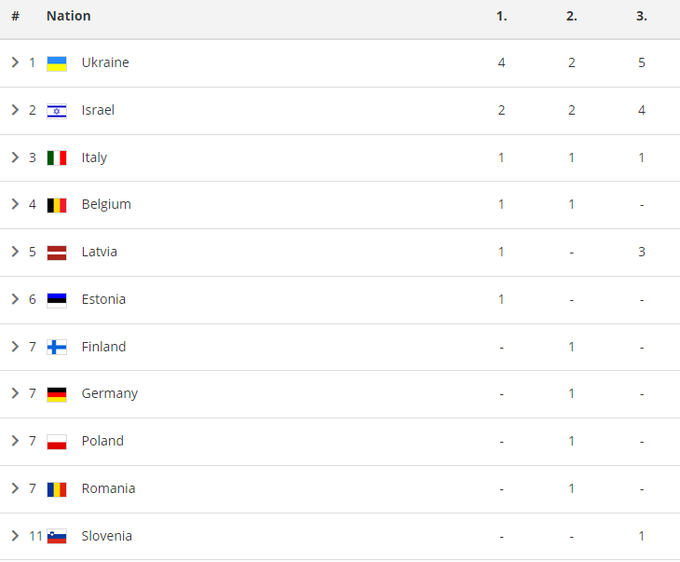This screenshot has height=562, width=680.
Task: Expand the Poland row chevron
Action: coord(15,441)
